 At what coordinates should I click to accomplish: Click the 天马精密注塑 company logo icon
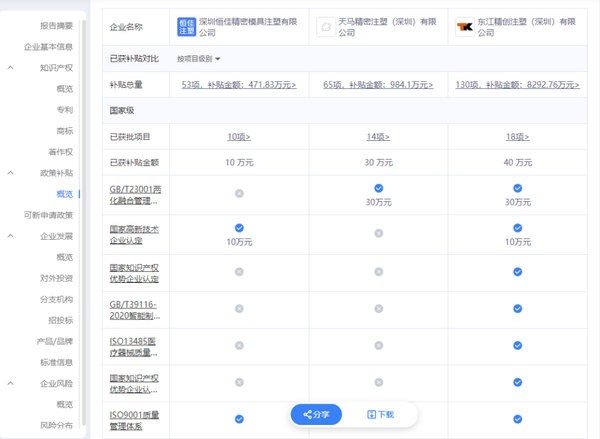326,27
